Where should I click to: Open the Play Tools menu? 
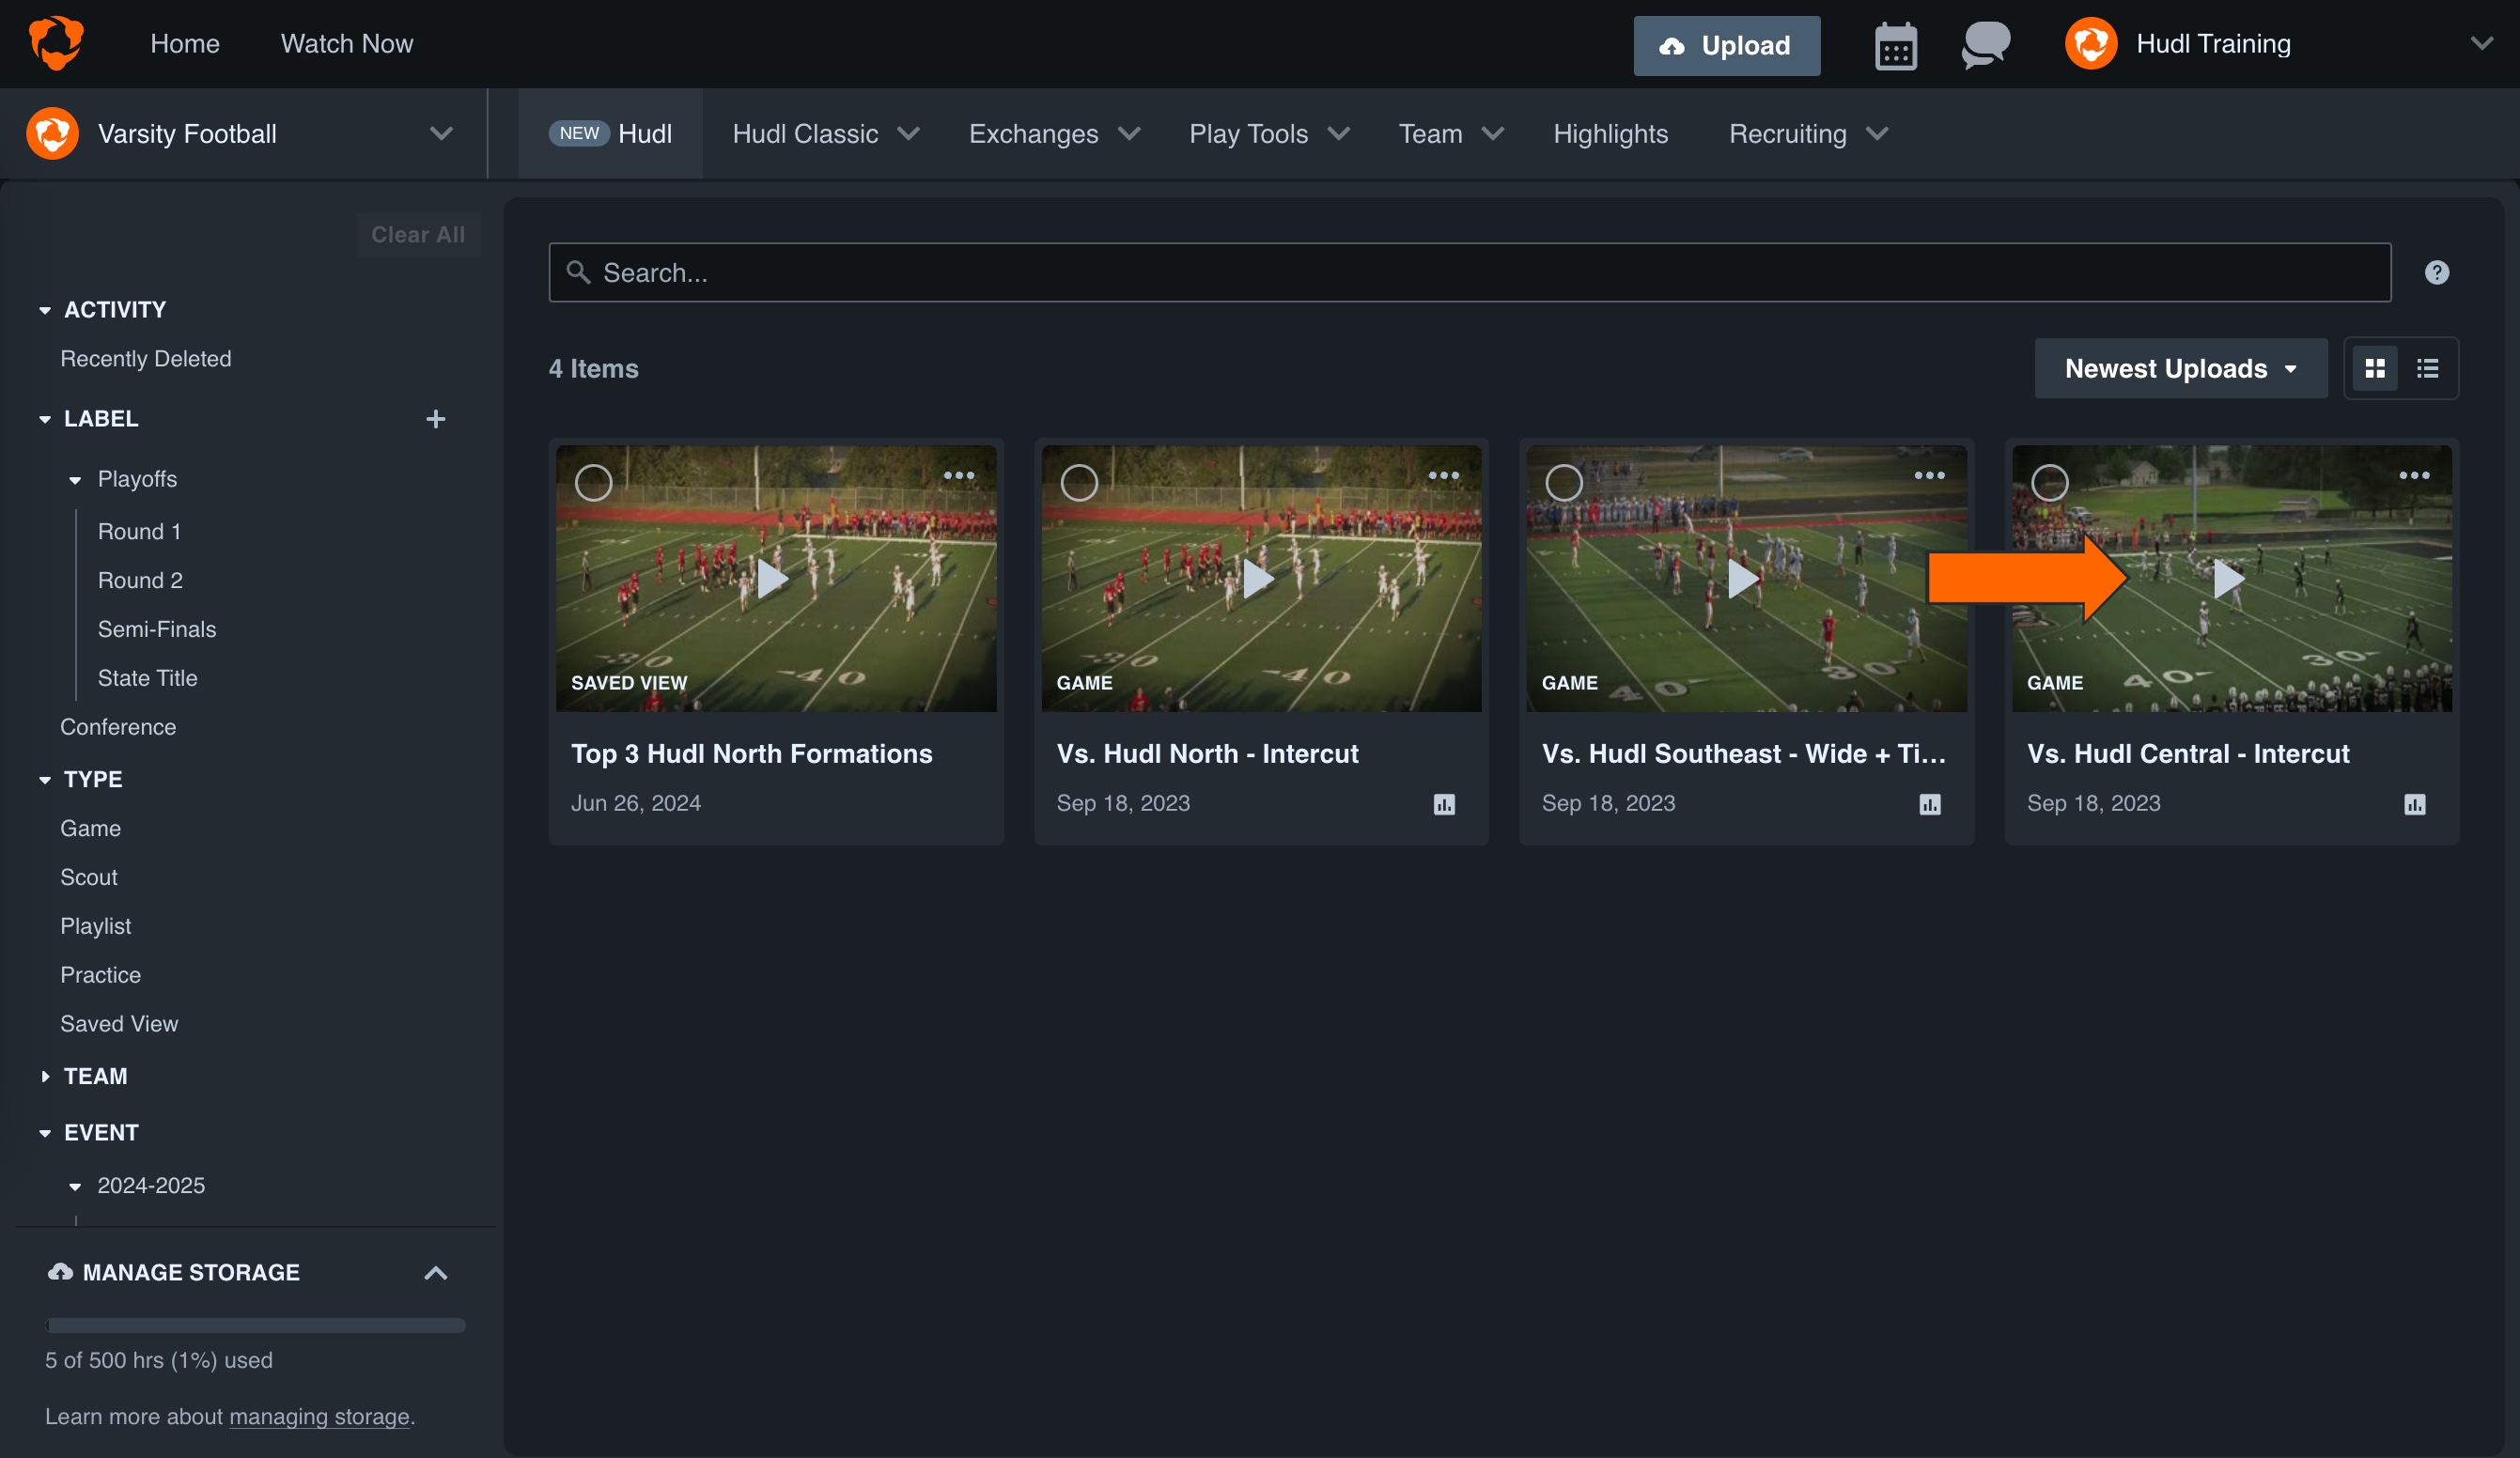(1269, 134)
